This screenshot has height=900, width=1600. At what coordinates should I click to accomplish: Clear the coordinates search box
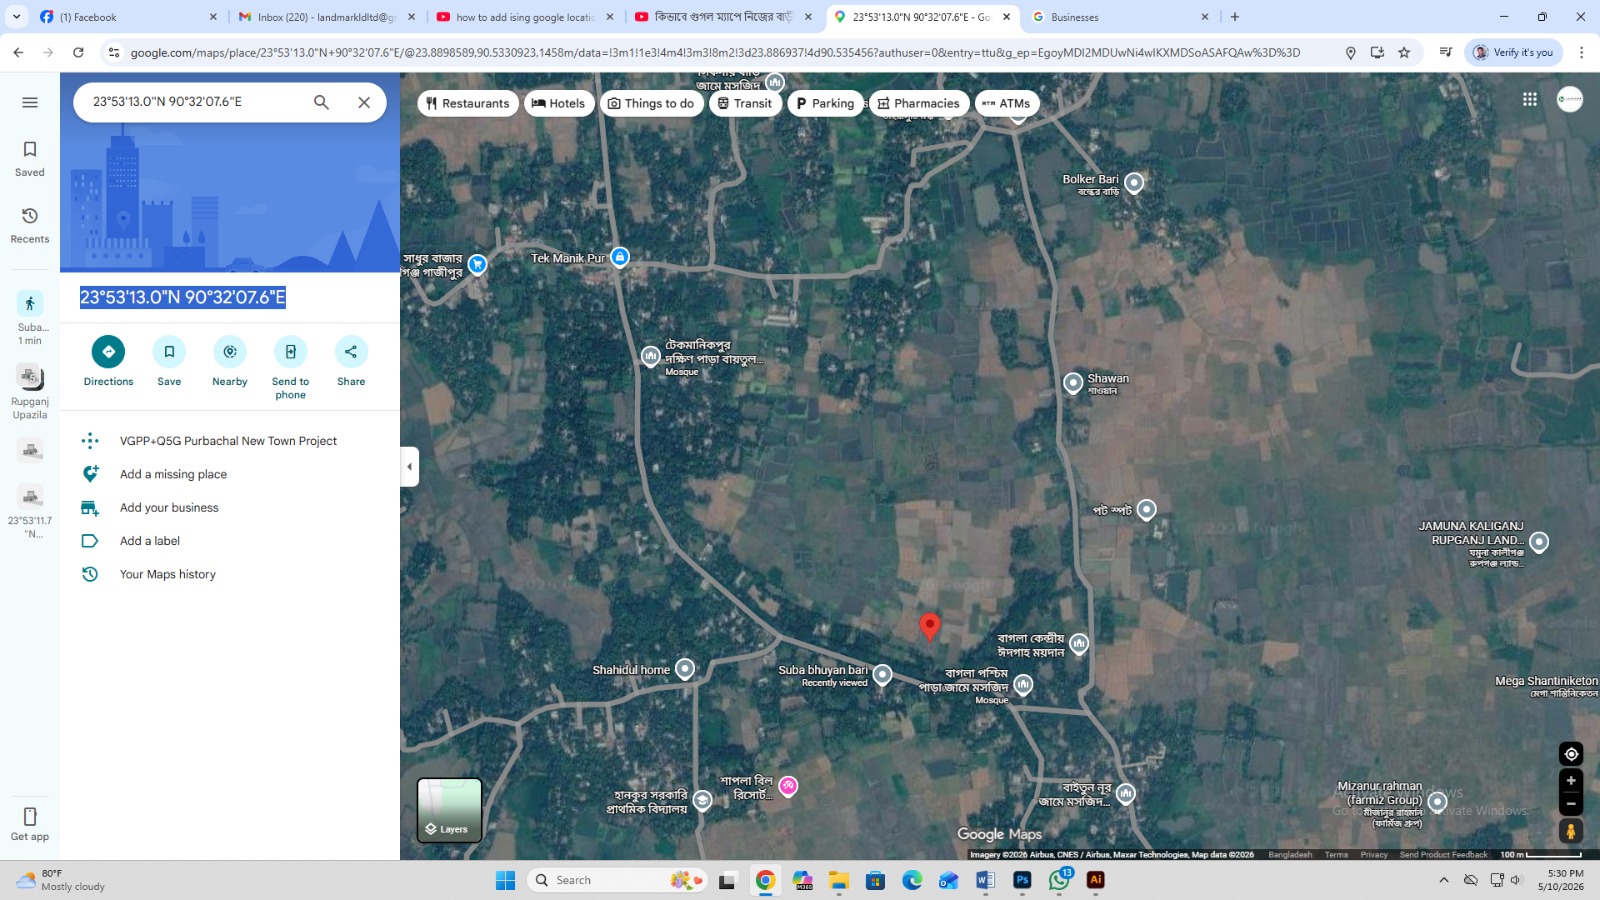point(364,102)
